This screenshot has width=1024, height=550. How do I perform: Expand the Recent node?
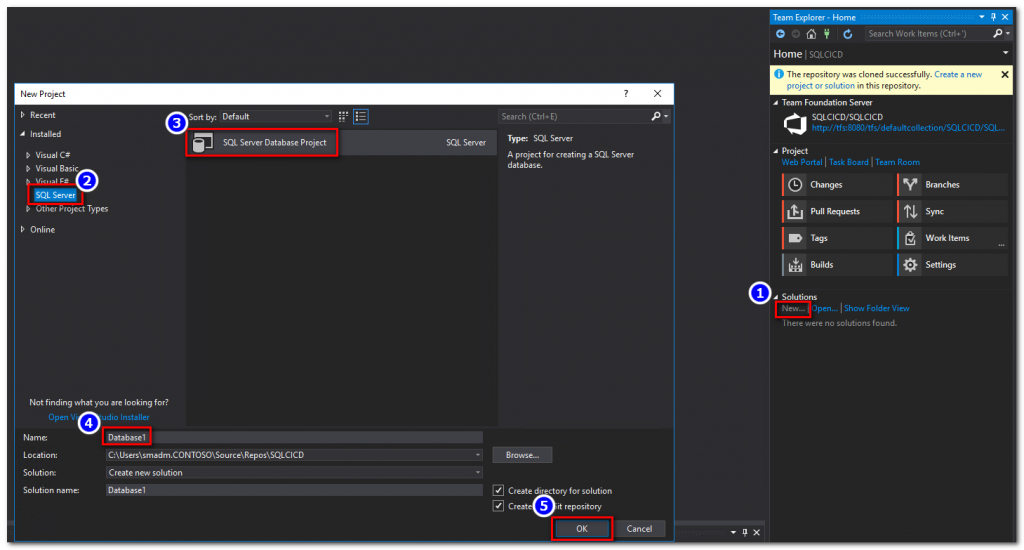click(23, 115)
